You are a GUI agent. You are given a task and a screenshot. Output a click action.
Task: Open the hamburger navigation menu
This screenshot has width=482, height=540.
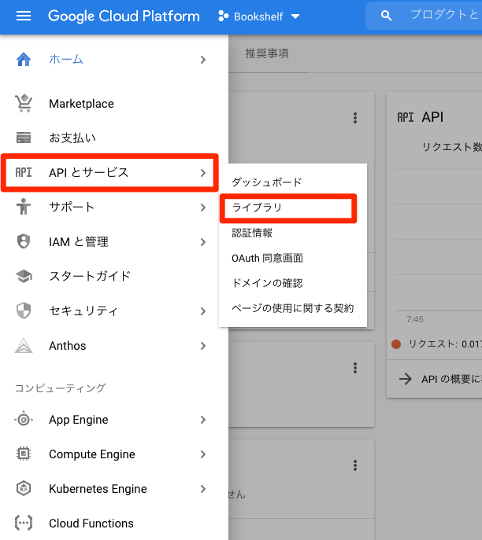point(23,16)
